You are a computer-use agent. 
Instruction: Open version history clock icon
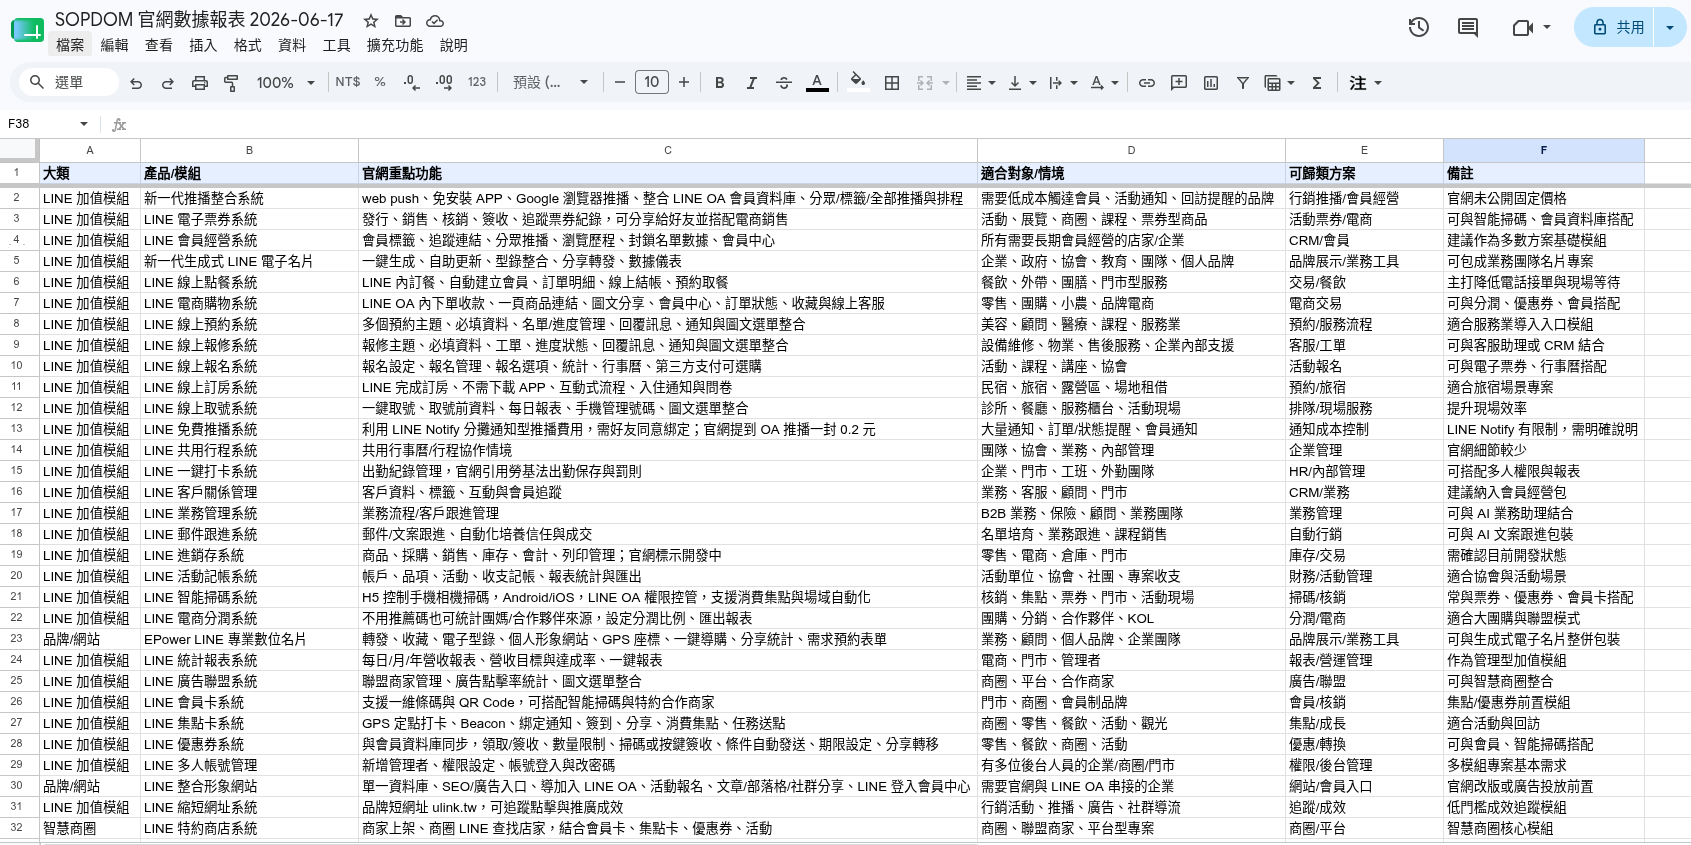(1418, 27)
